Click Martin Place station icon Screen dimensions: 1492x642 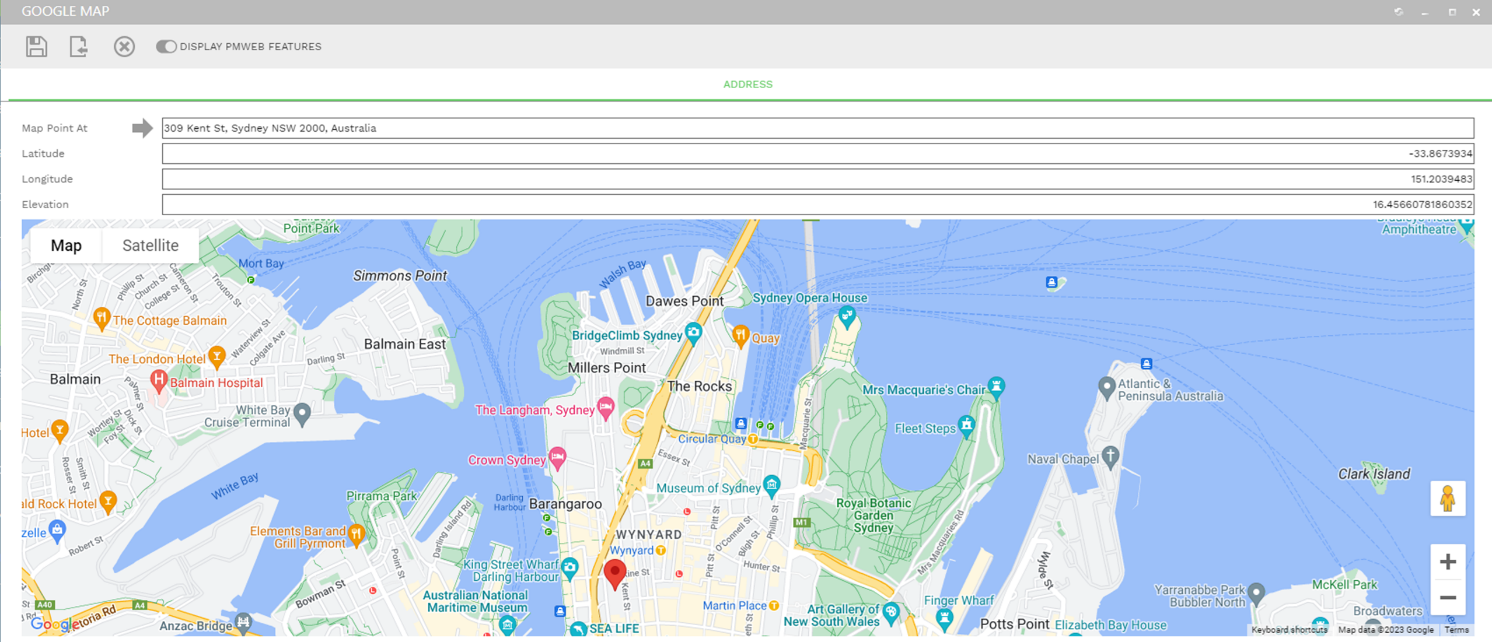(774, 605)
